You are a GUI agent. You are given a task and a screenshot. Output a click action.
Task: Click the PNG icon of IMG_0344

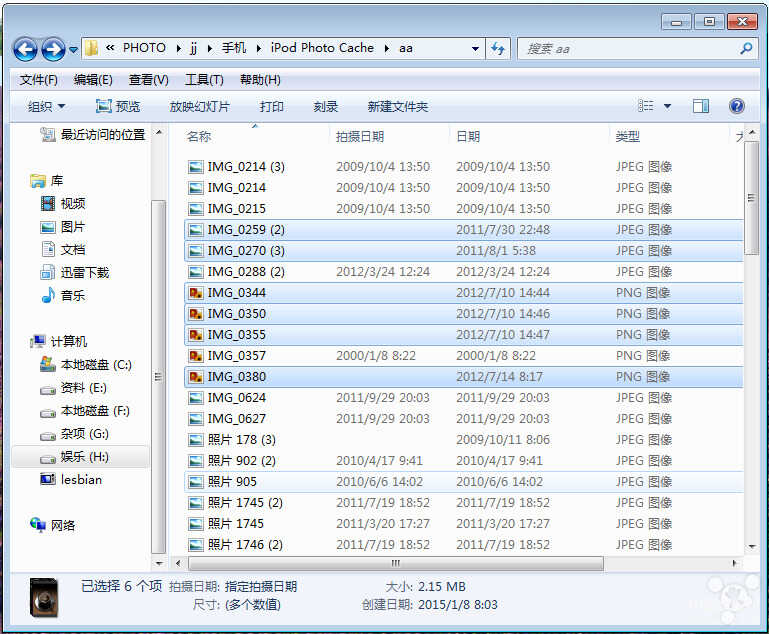[196, 293]
